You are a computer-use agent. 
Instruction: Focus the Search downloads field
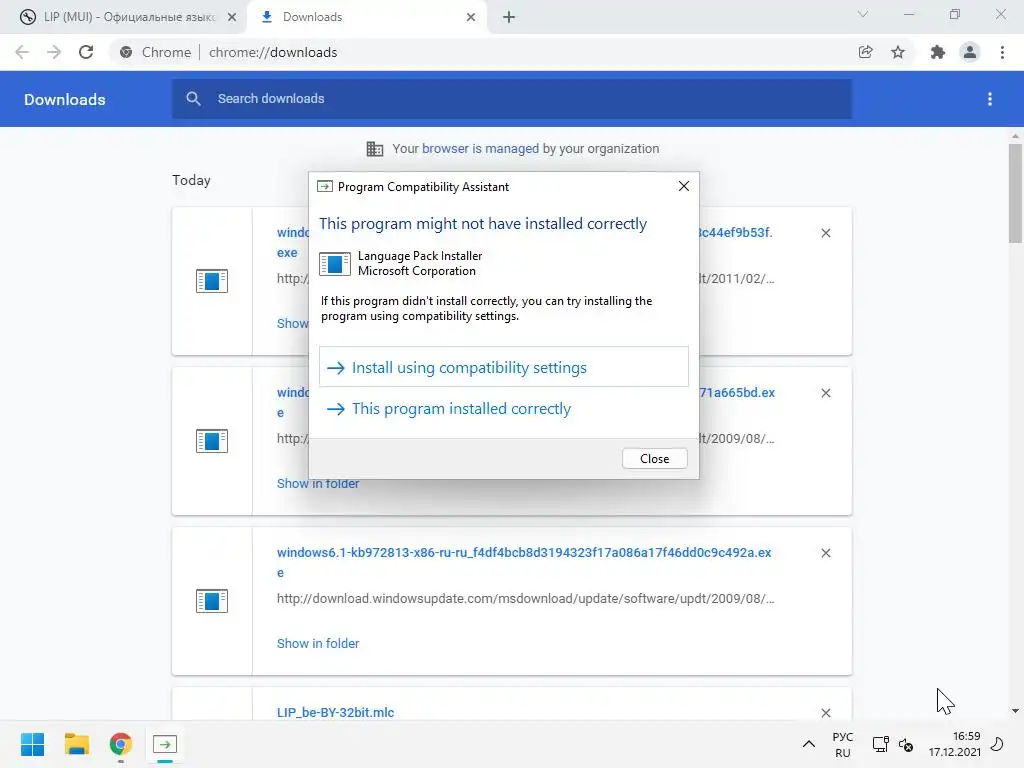coord(511,99)
